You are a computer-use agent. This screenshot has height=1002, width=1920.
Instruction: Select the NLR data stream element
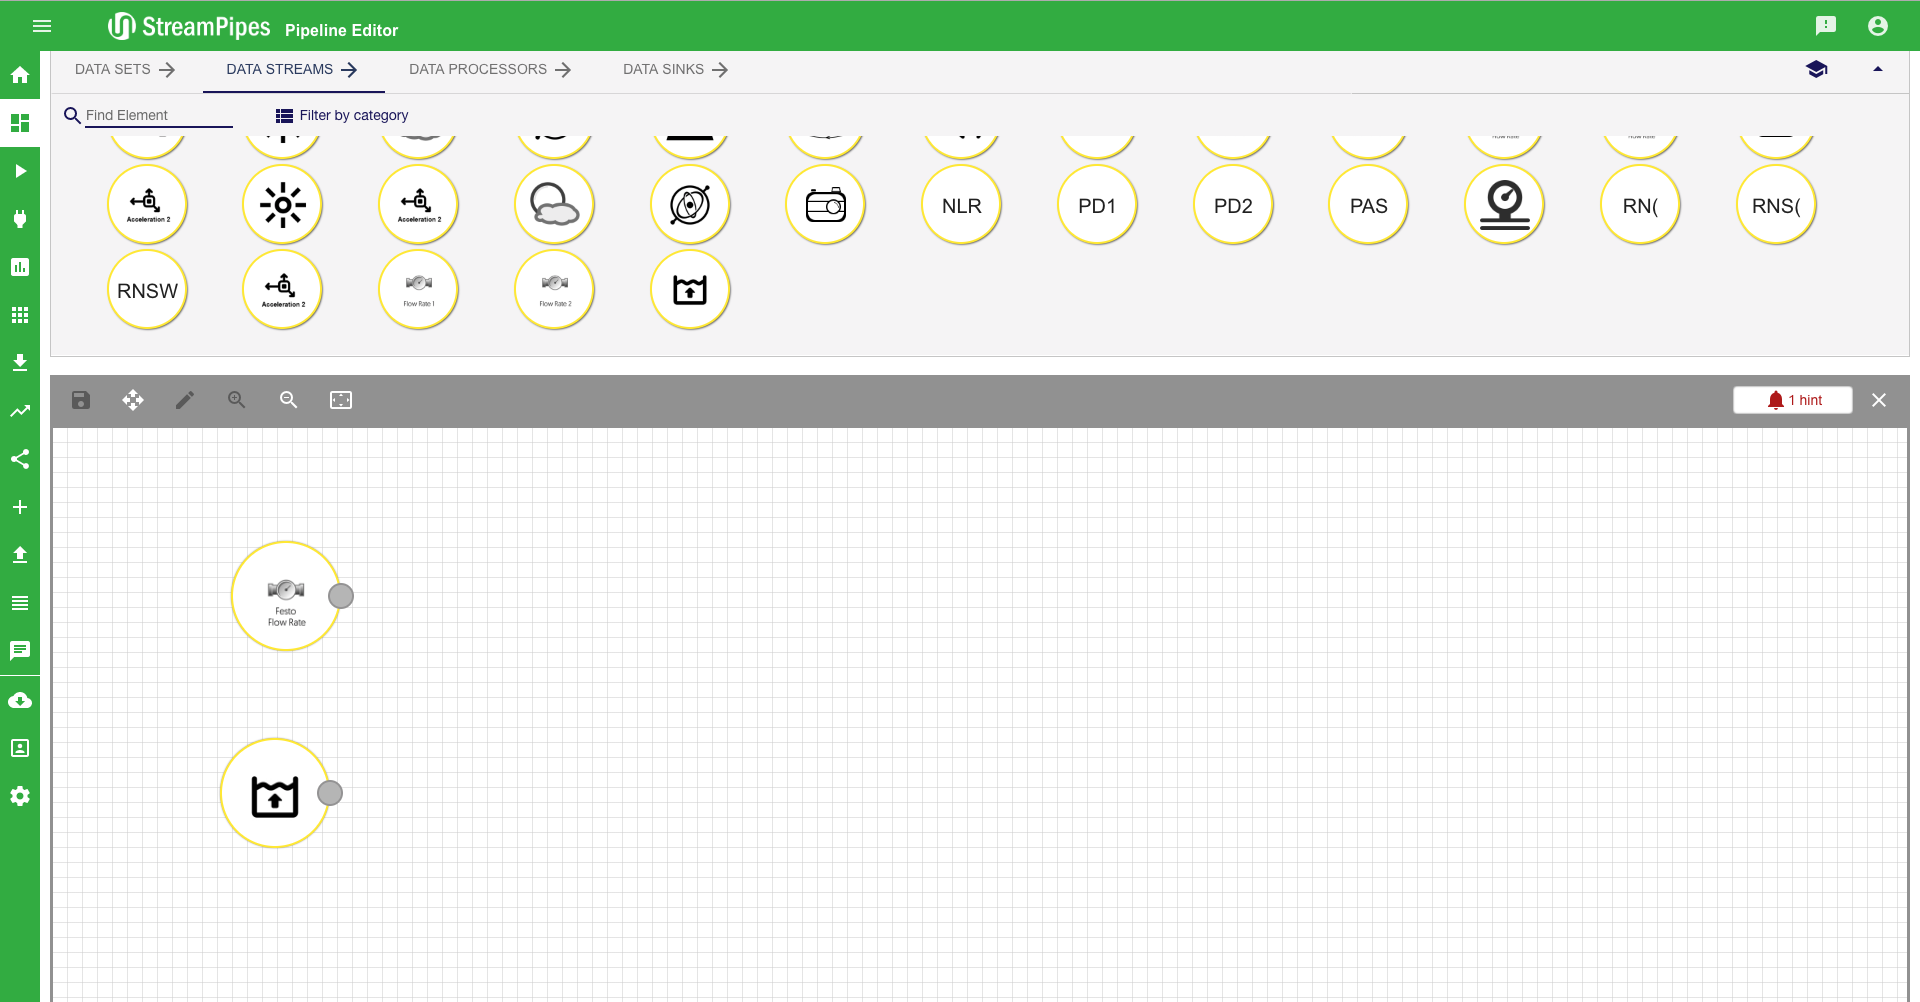coord(961,206)
